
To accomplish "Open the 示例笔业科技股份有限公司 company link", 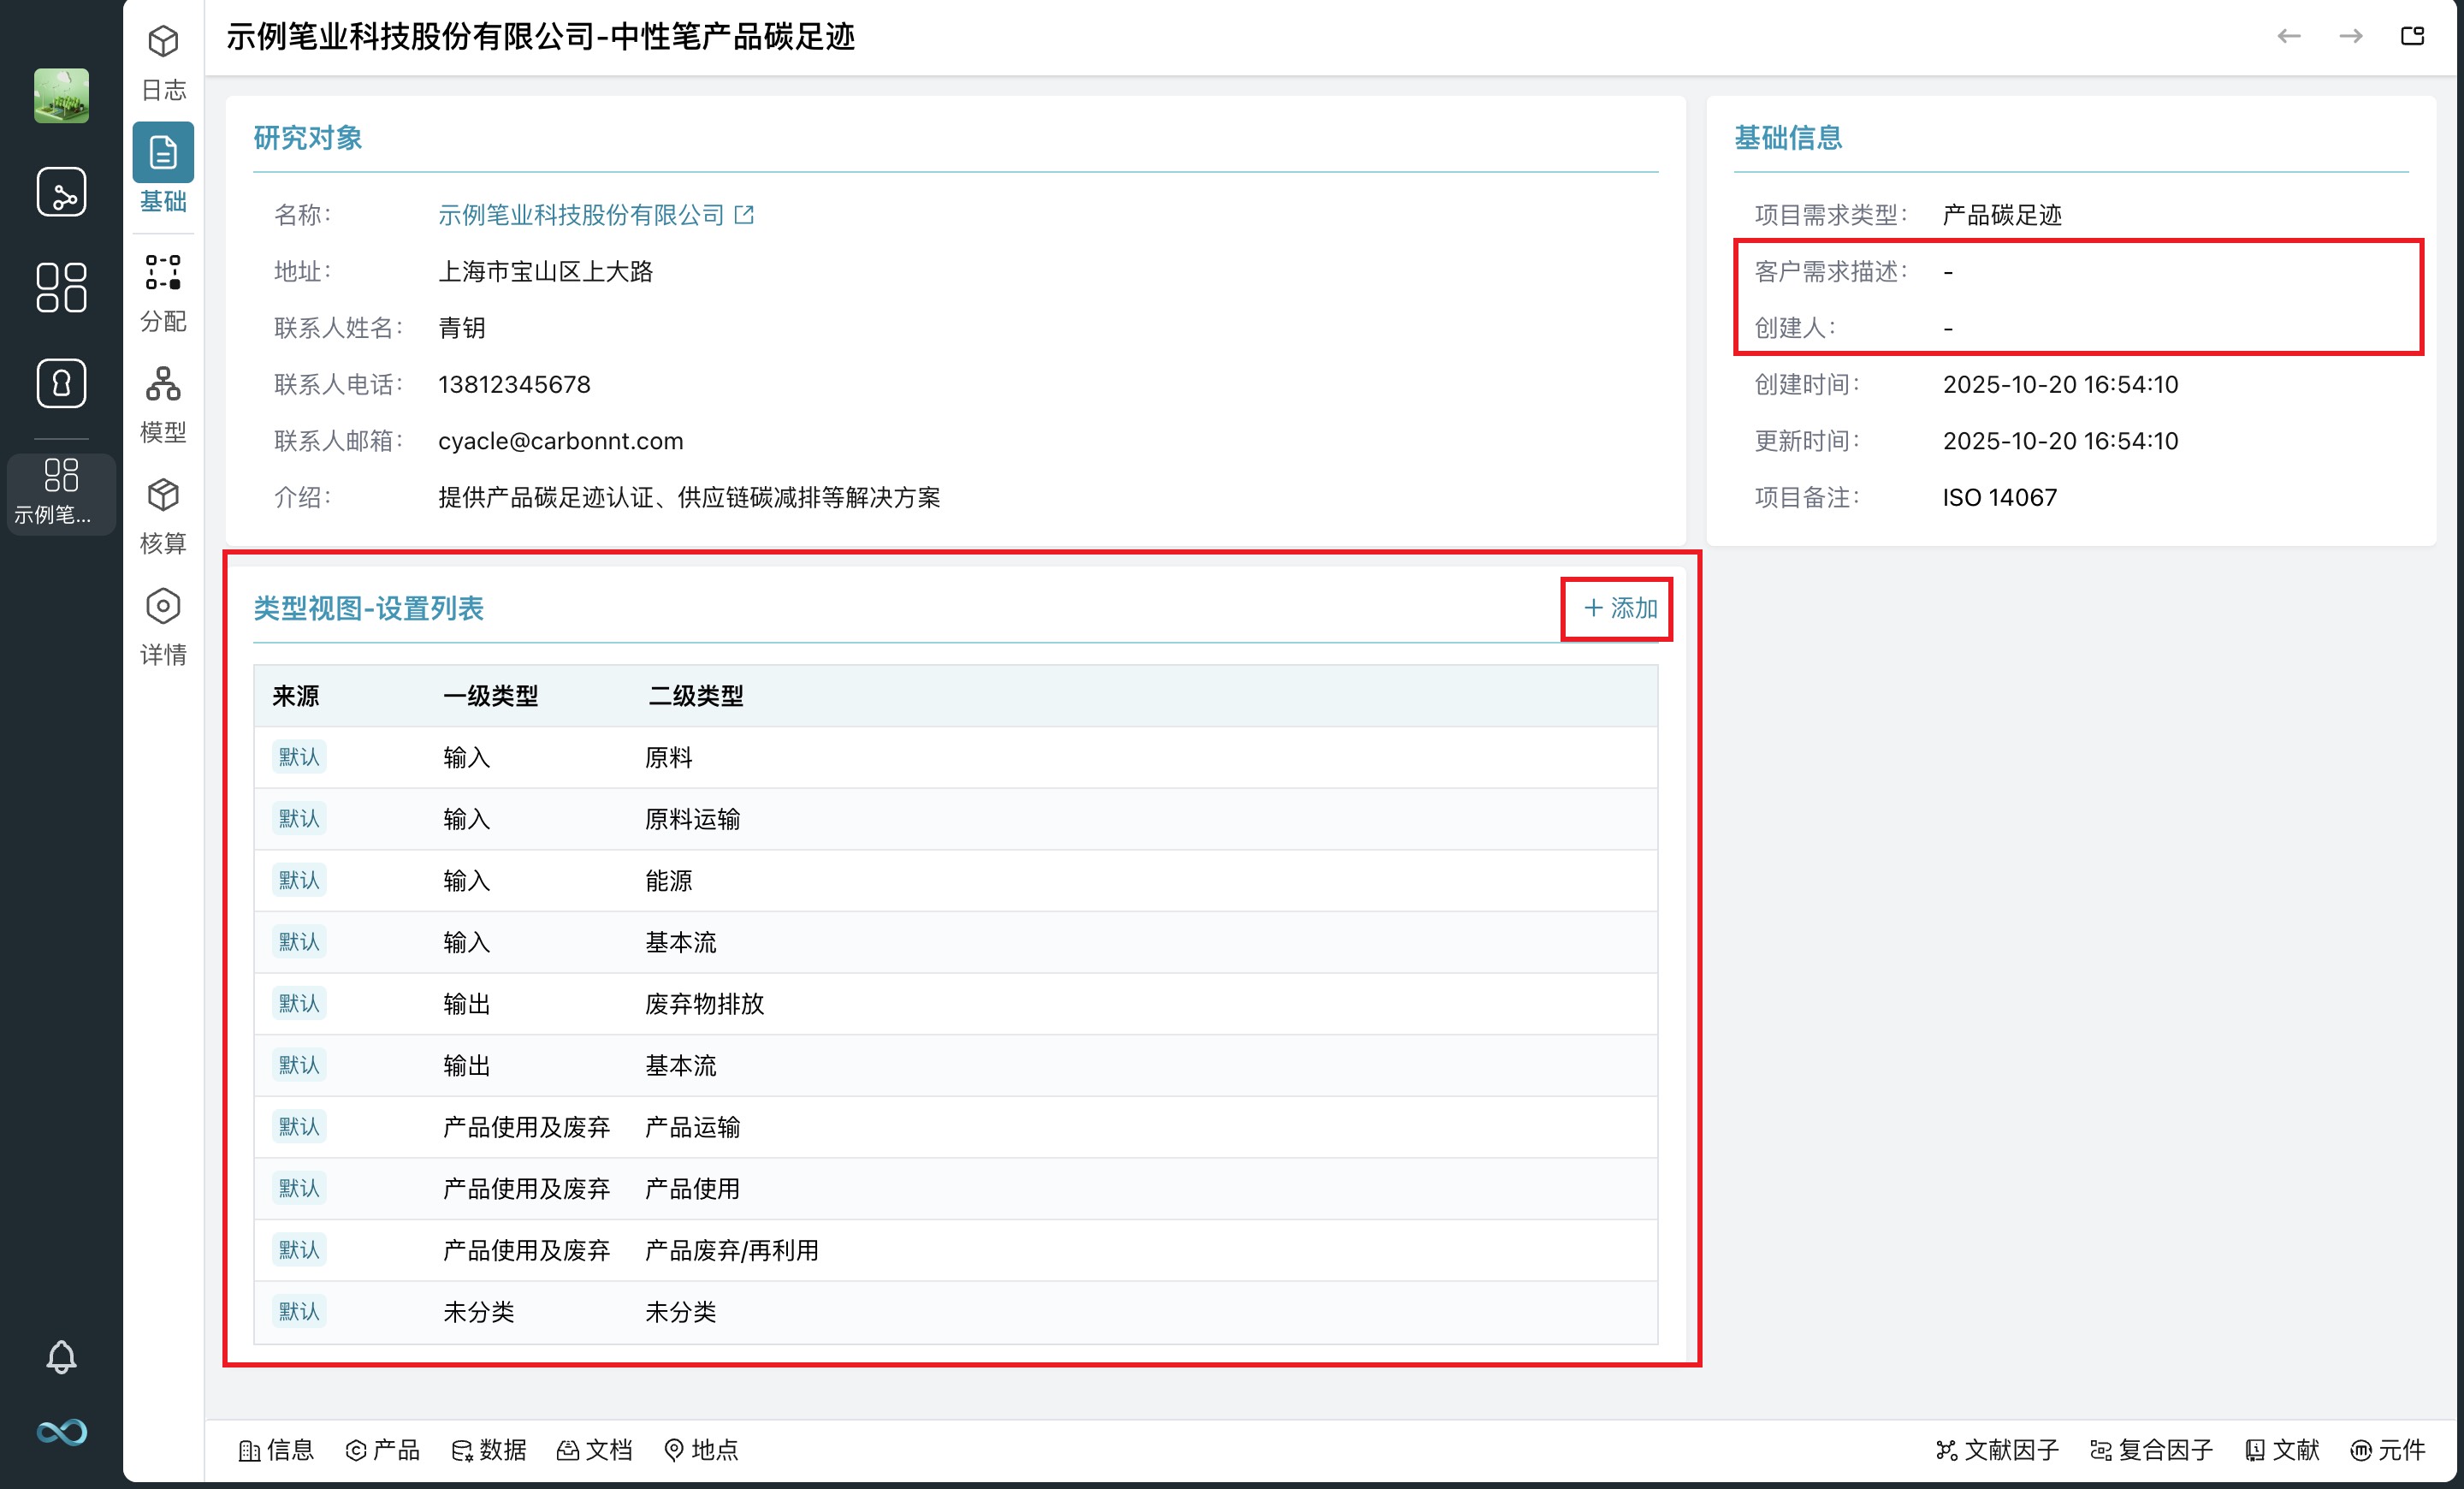I will click(581, 215).
